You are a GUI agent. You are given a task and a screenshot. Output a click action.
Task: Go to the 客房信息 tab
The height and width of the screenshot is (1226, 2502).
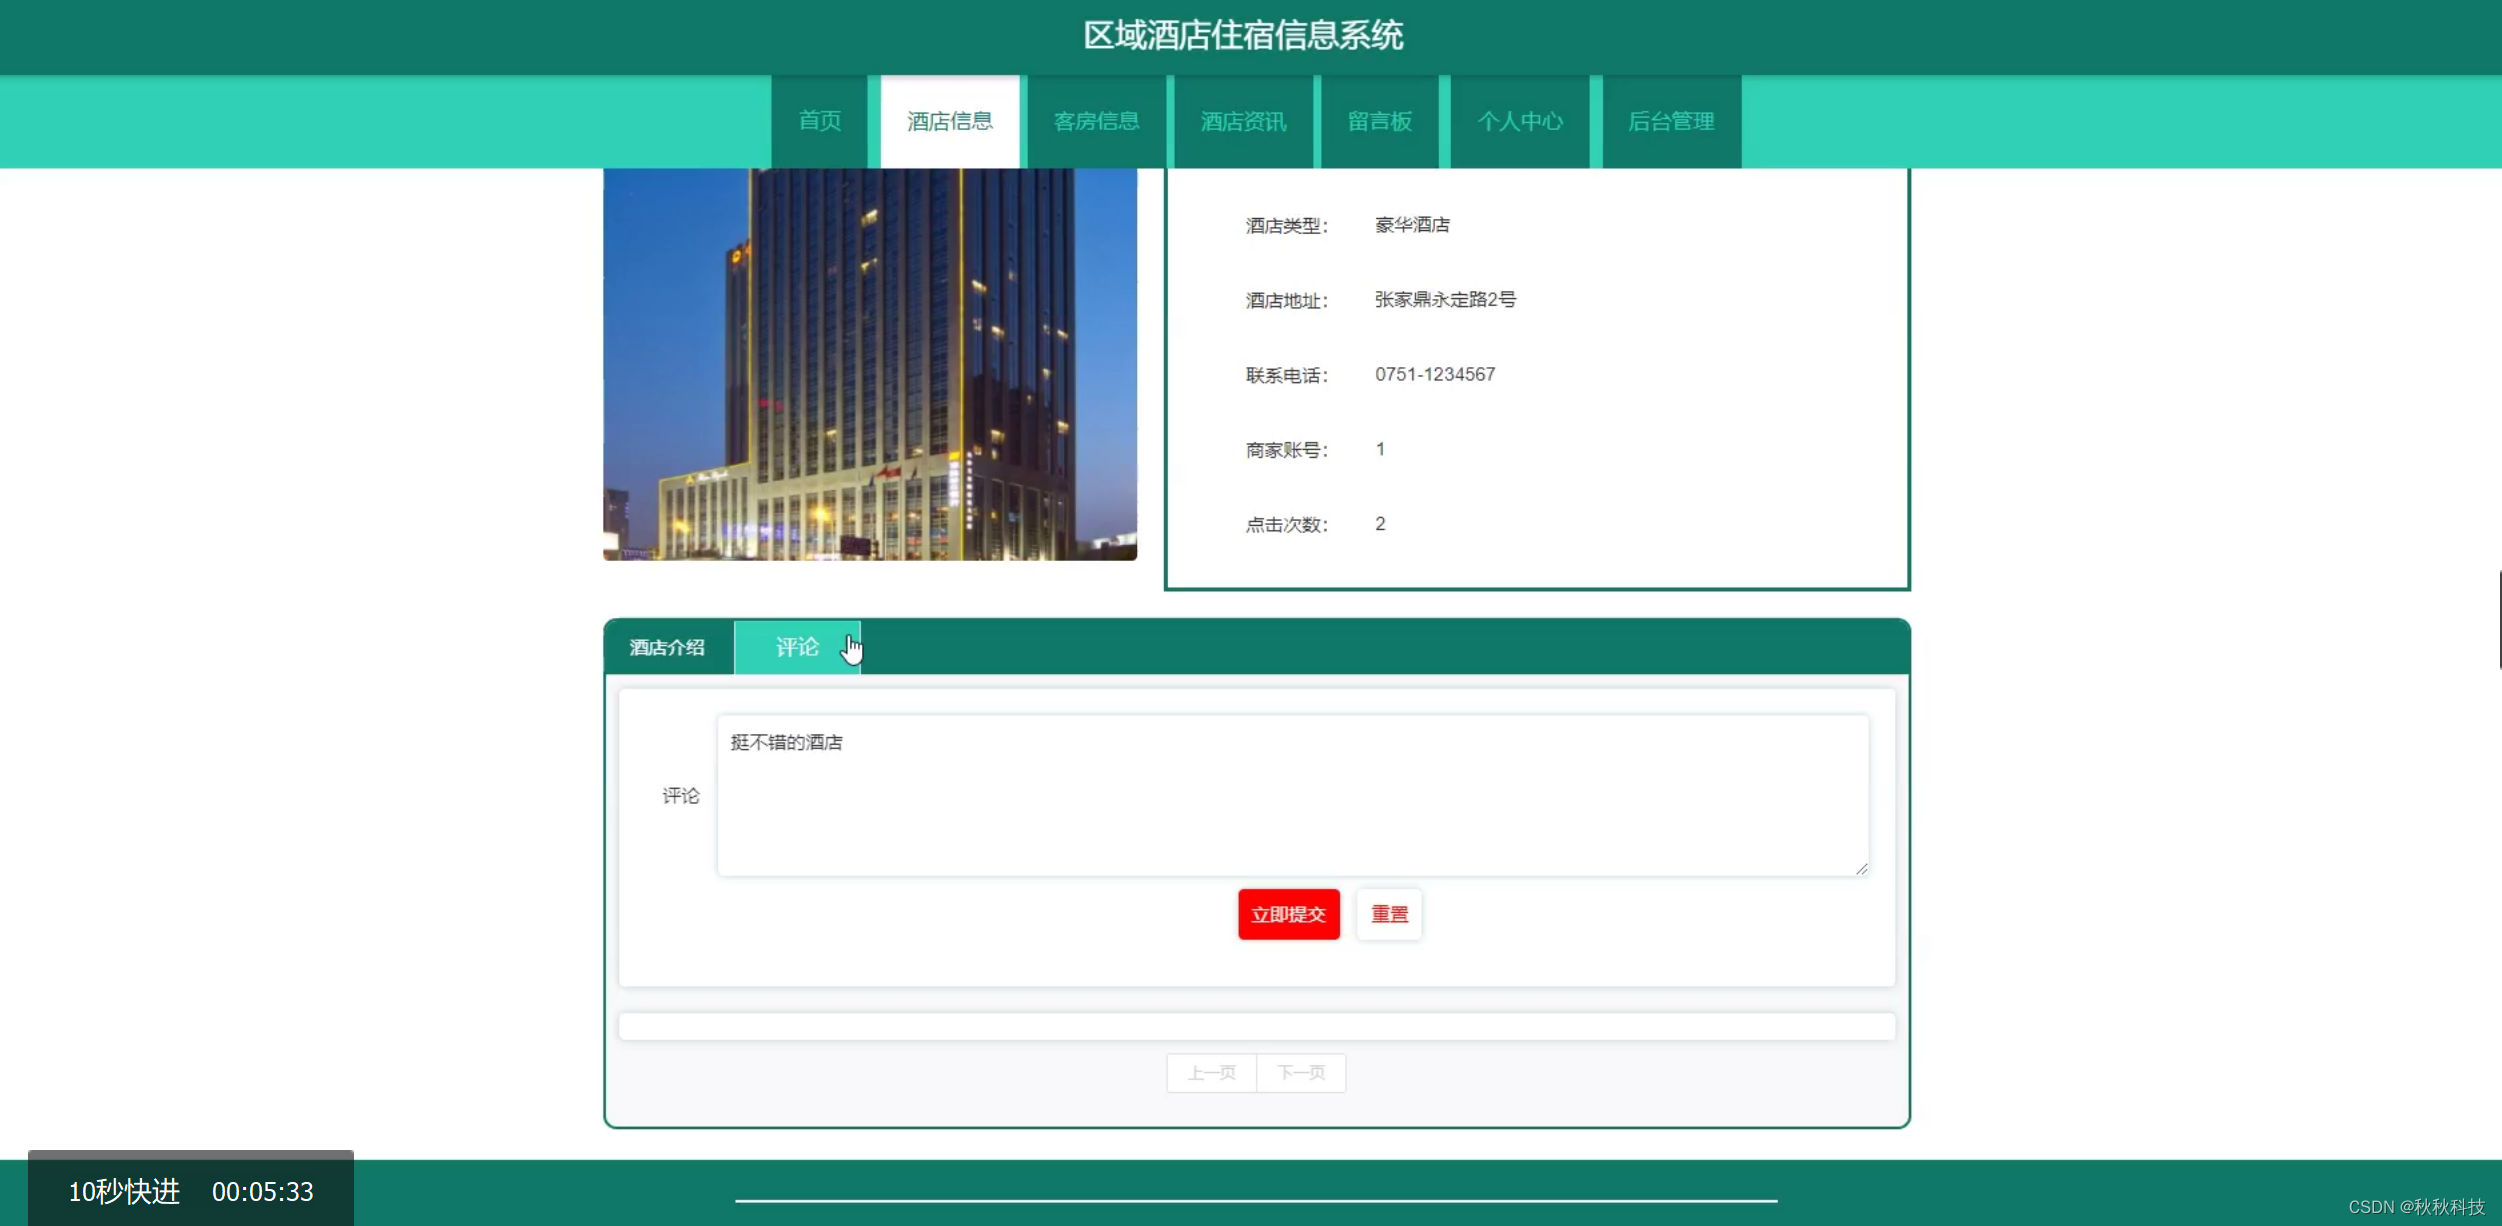point(1096,121)
